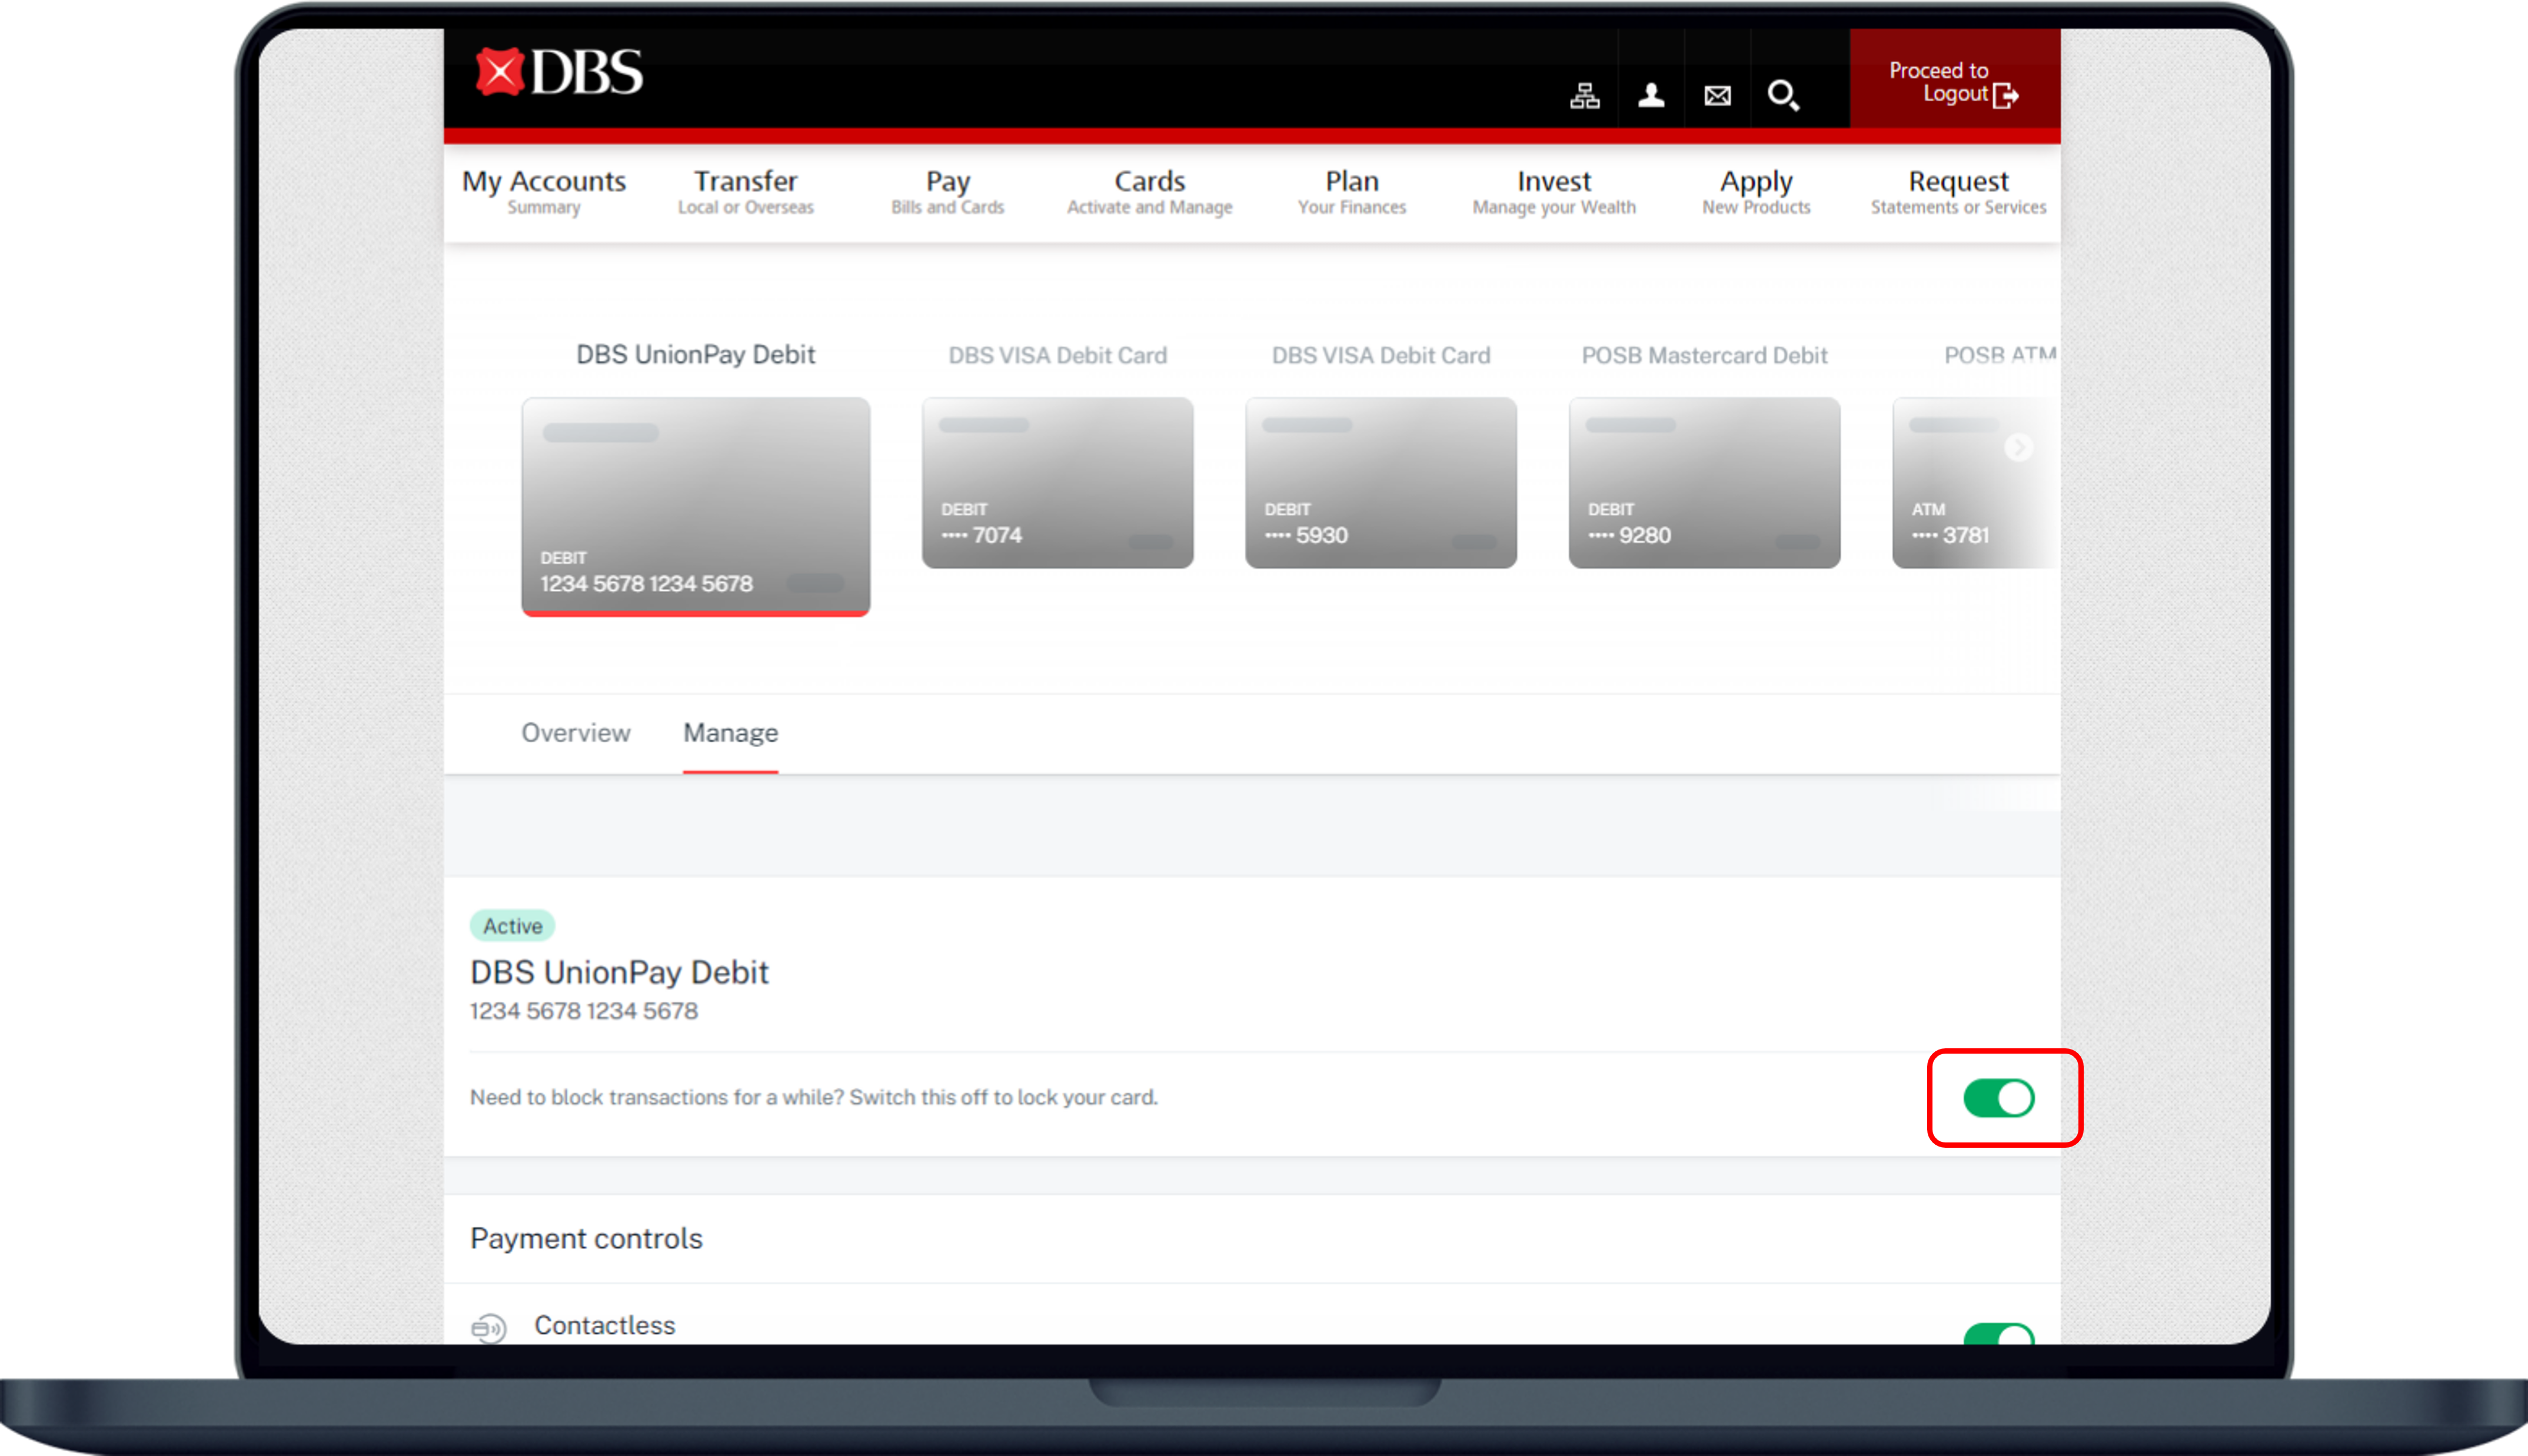Open the Cards Activate and Manage menu
Viewport: 2528px width, 1456px height.
tap(1147, 189)
